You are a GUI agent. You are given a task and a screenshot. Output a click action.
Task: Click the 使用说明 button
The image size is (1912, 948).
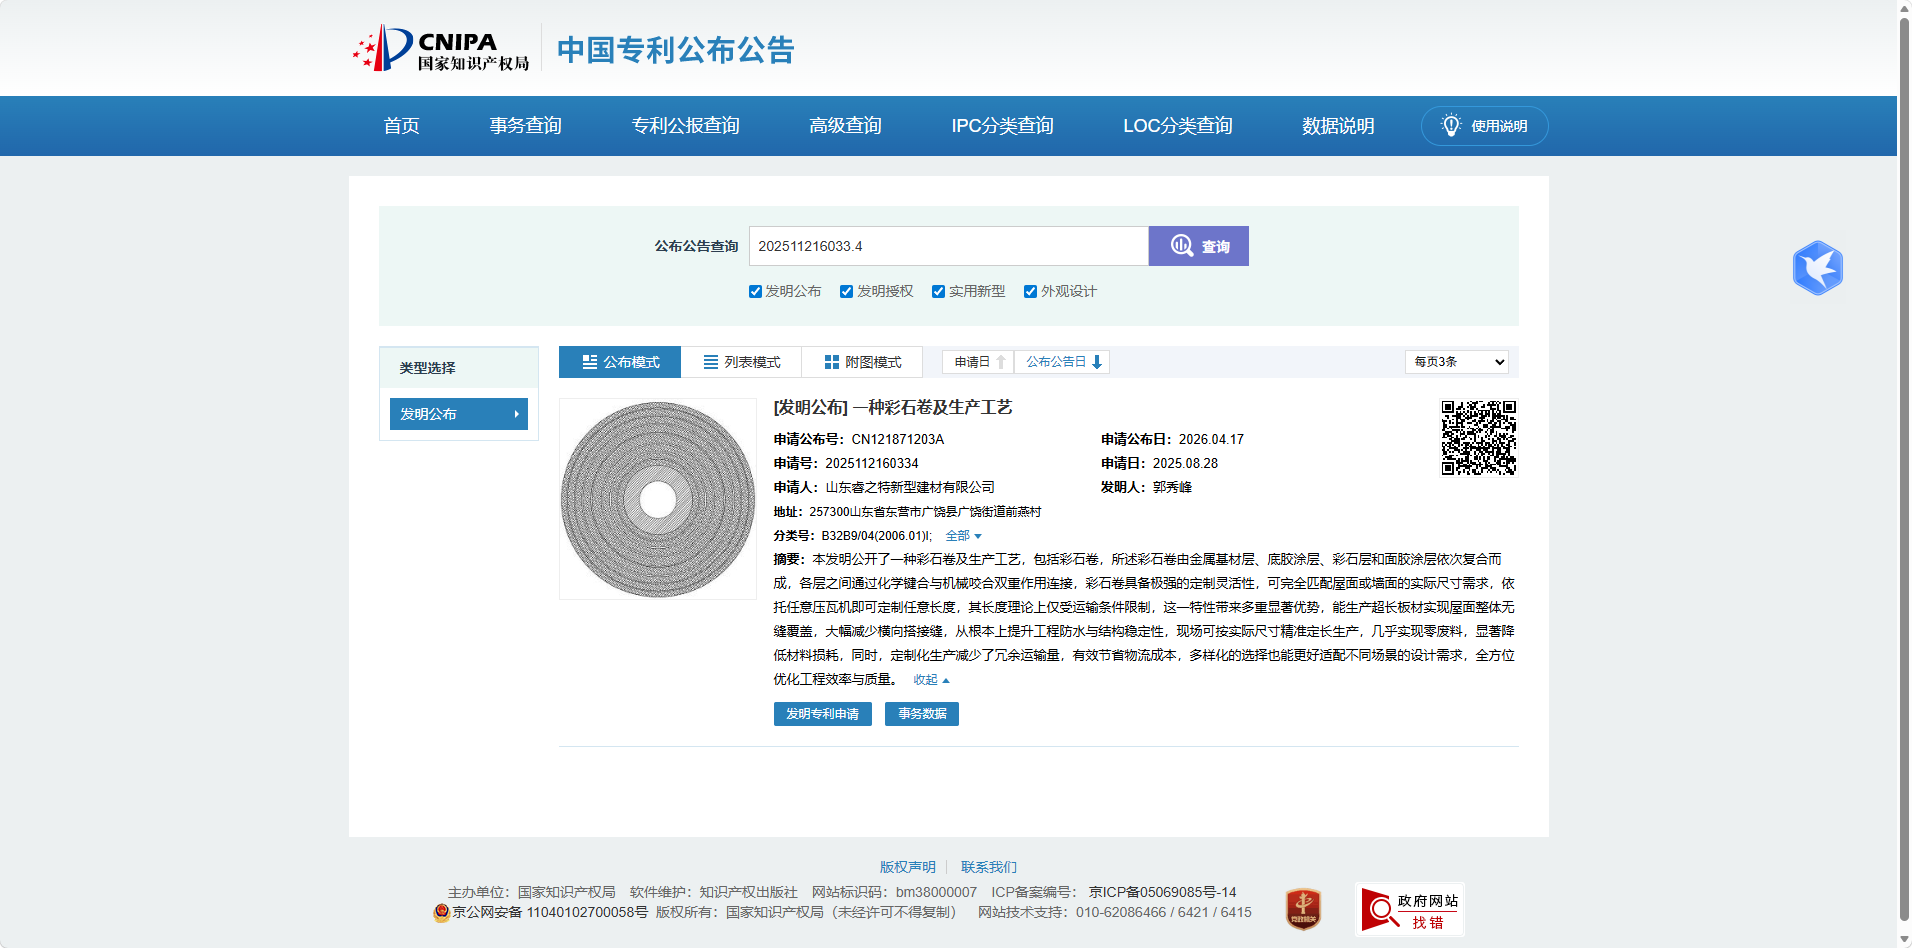pyautogui.click(x=1484, y=126)
